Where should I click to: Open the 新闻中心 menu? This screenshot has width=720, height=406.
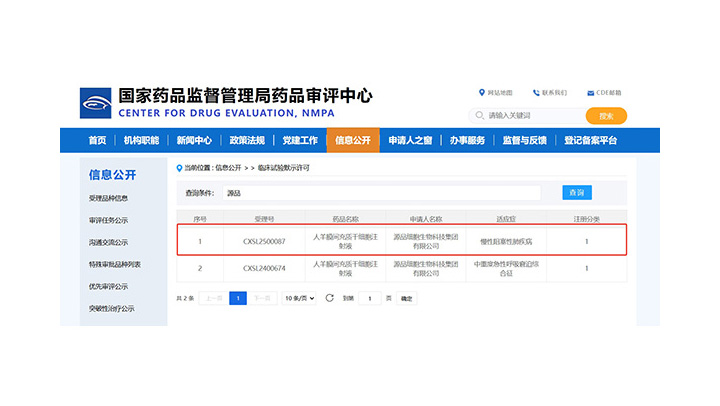[194, 140]
